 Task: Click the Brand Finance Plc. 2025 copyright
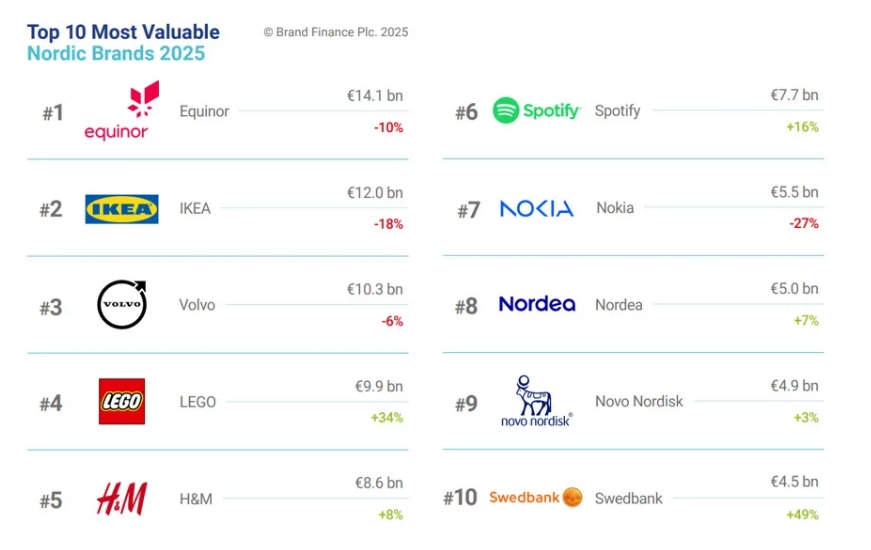tap(336, 32)
